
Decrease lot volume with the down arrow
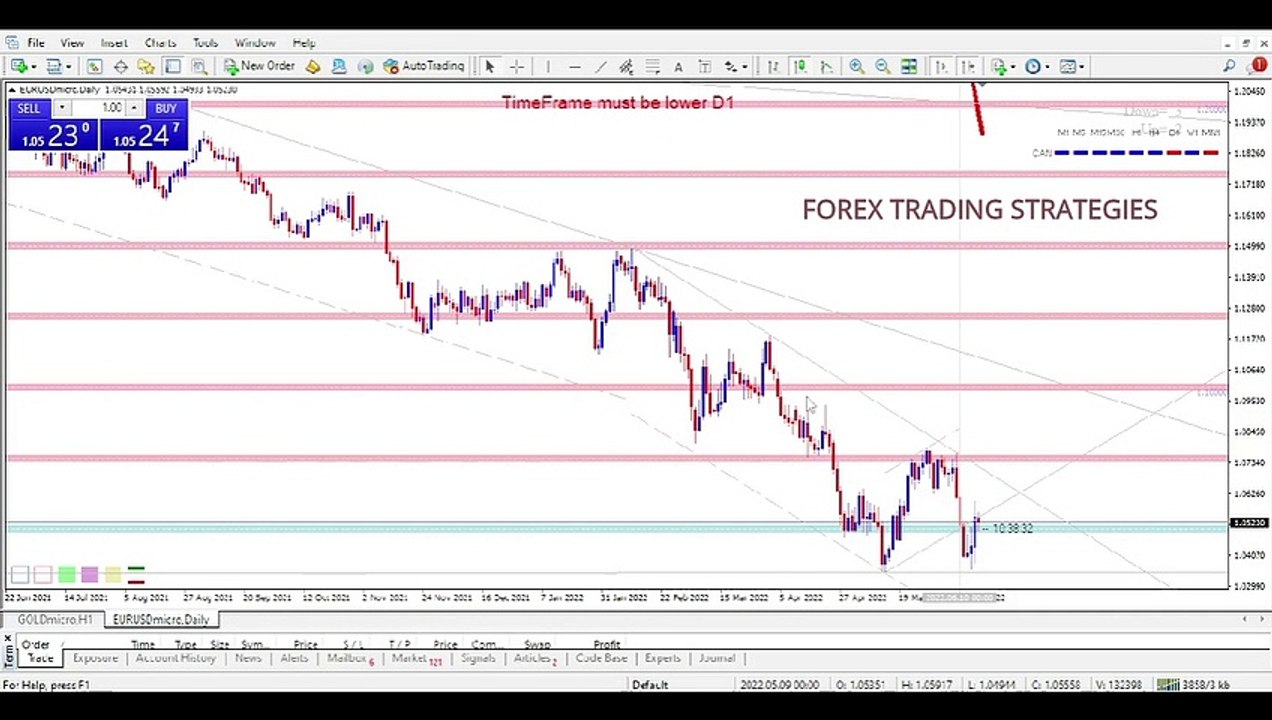[62, 108]
